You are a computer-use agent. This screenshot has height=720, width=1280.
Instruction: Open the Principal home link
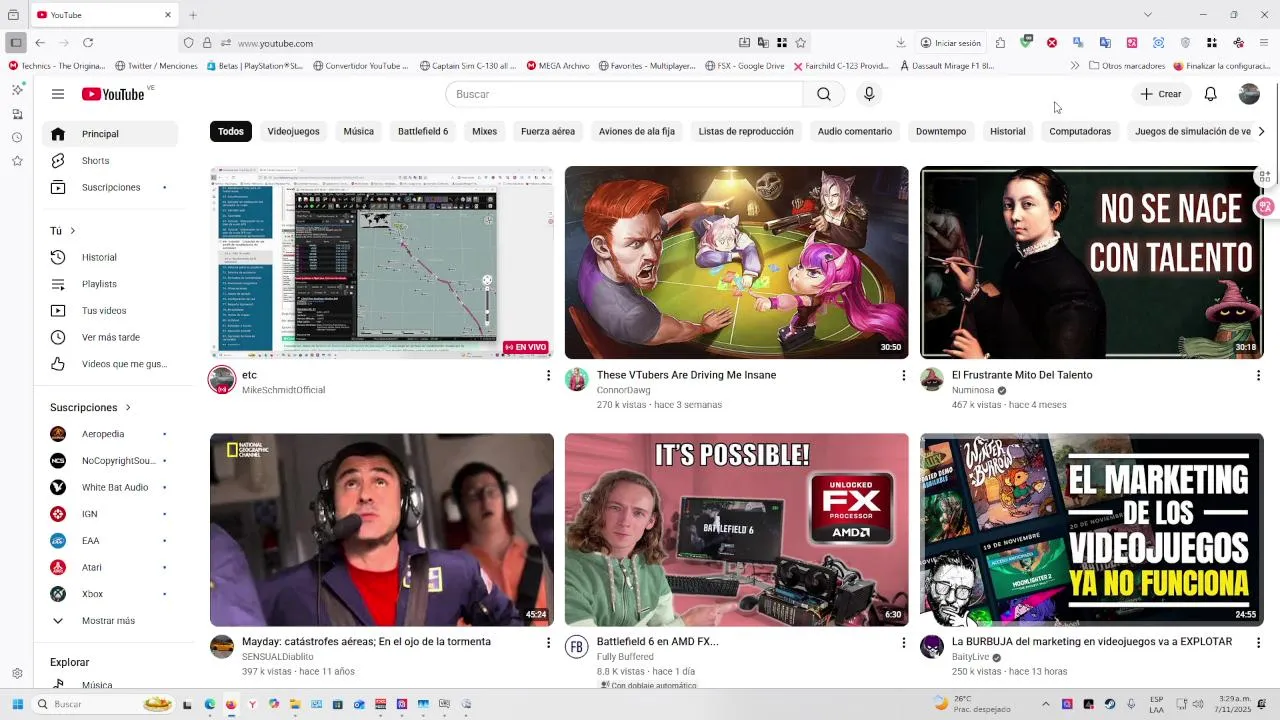(110, 134)
